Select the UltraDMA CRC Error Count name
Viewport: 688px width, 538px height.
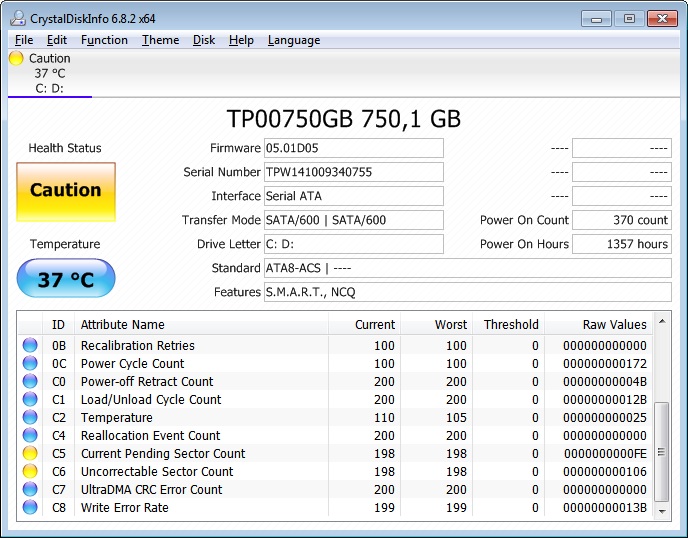pyautogui.click(x=151, y=489)
